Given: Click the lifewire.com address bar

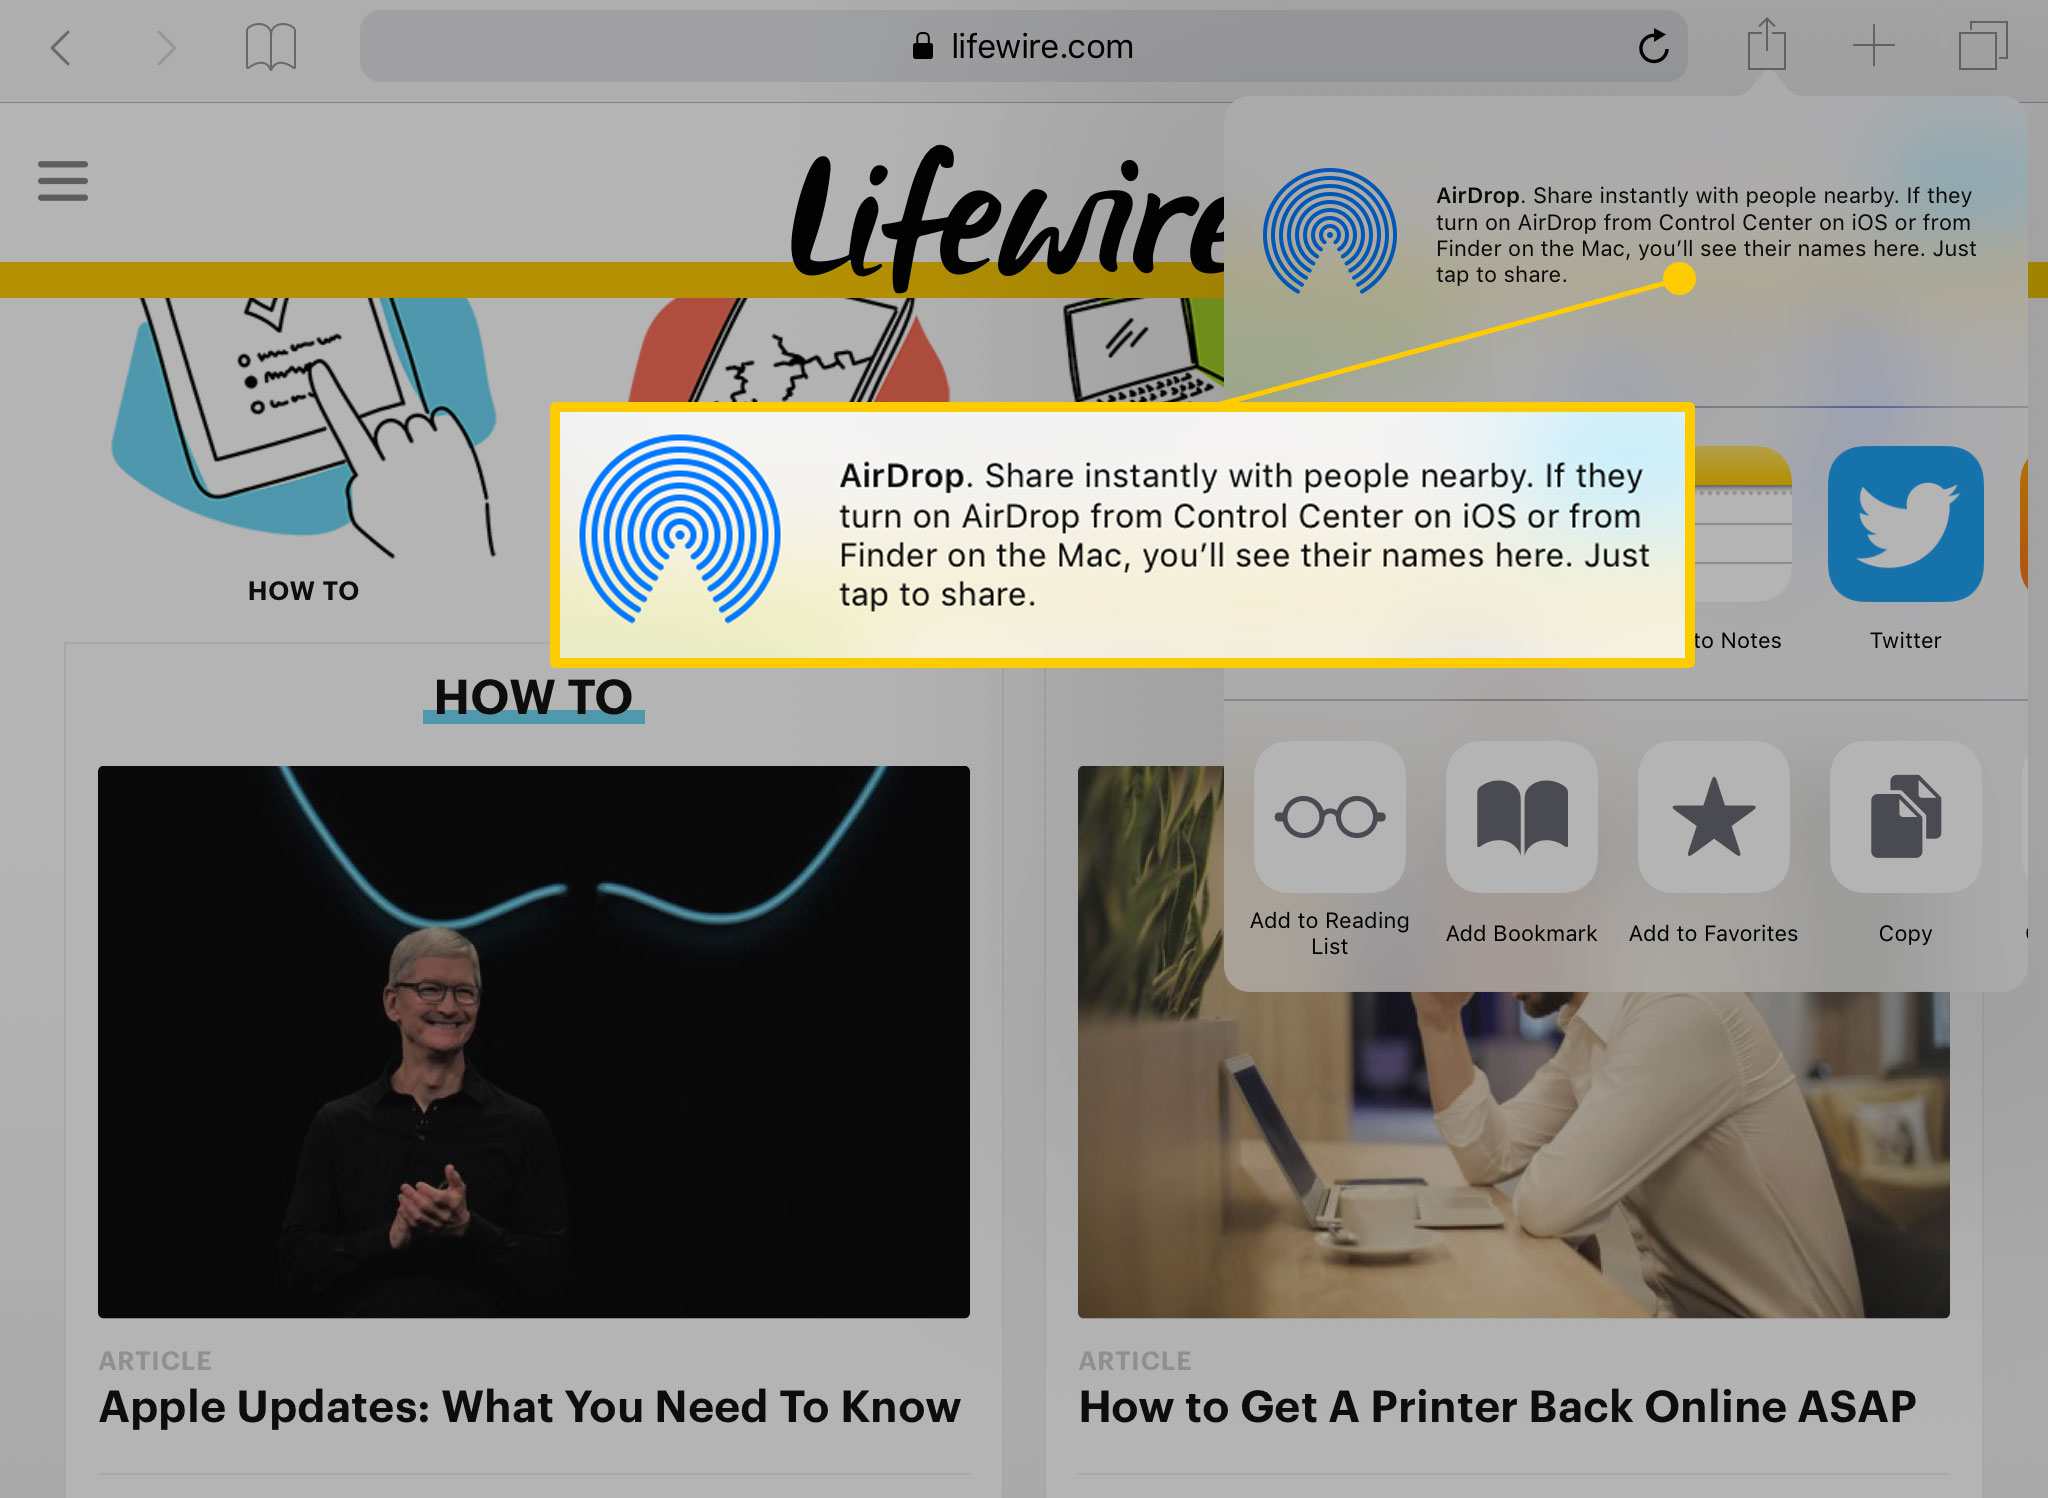Looking at the screenshot, I should (x=1024, y=45).
